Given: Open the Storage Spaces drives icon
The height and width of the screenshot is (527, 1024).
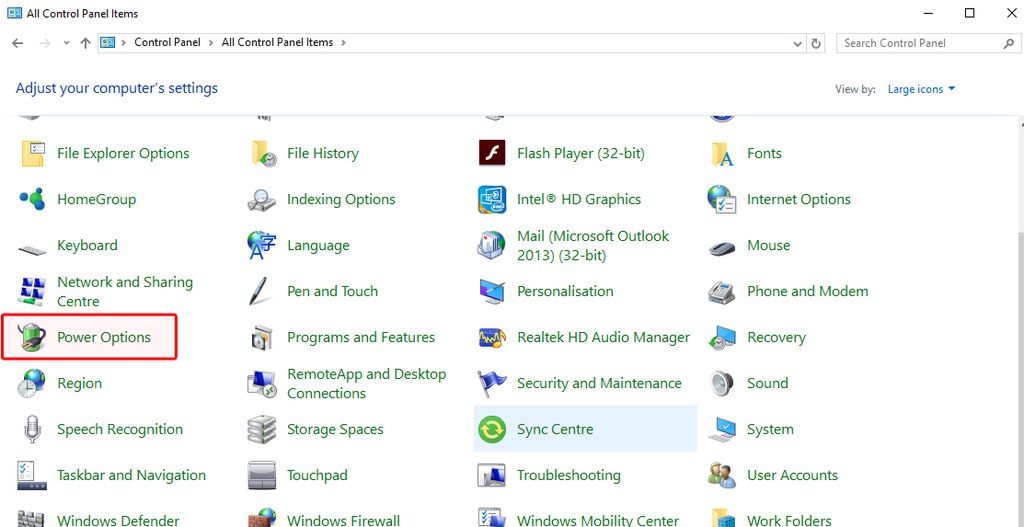Looking at the screenshot, I should click(262, 430).
